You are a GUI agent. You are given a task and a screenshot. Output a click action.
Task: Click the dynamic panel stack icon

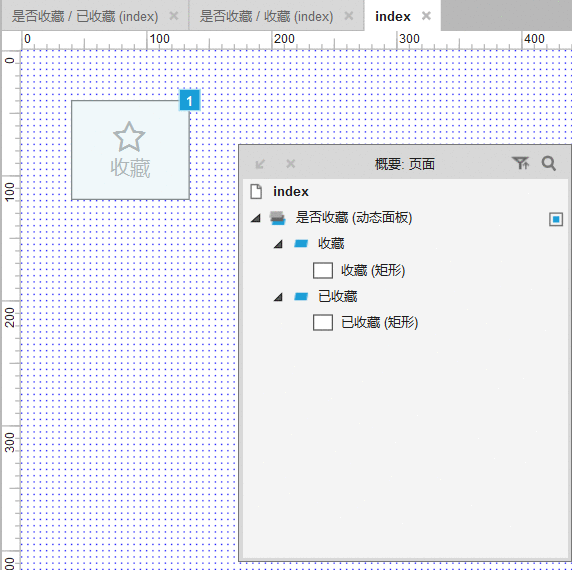(x=278, y=218)
